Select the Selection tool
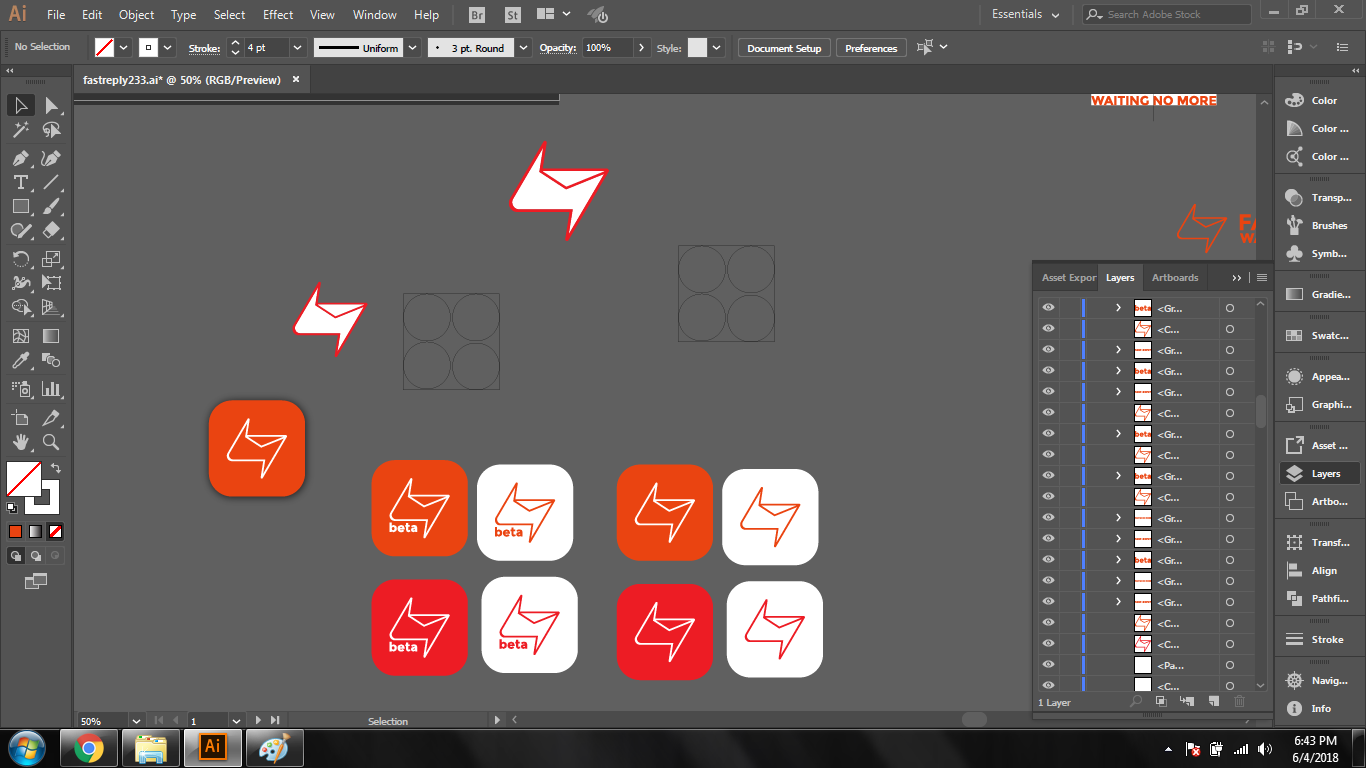Screen dimensions: 1366x768 [x=20, y=105]
